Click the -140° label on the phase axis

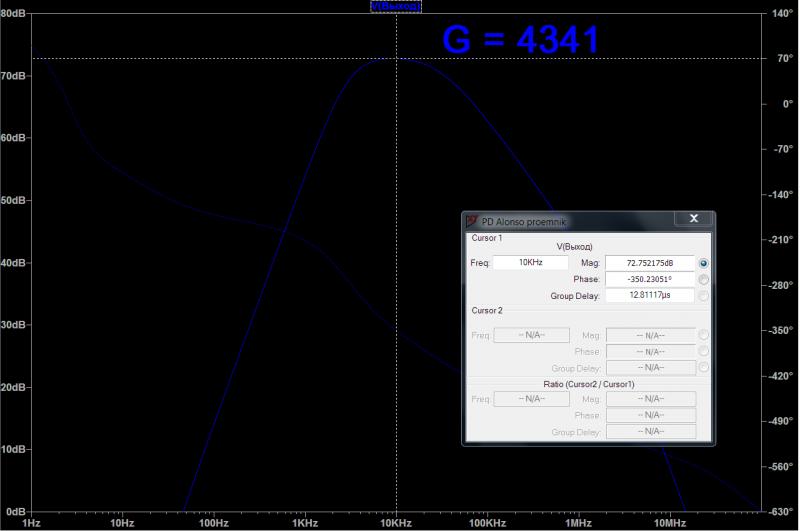tap(781, 195)
